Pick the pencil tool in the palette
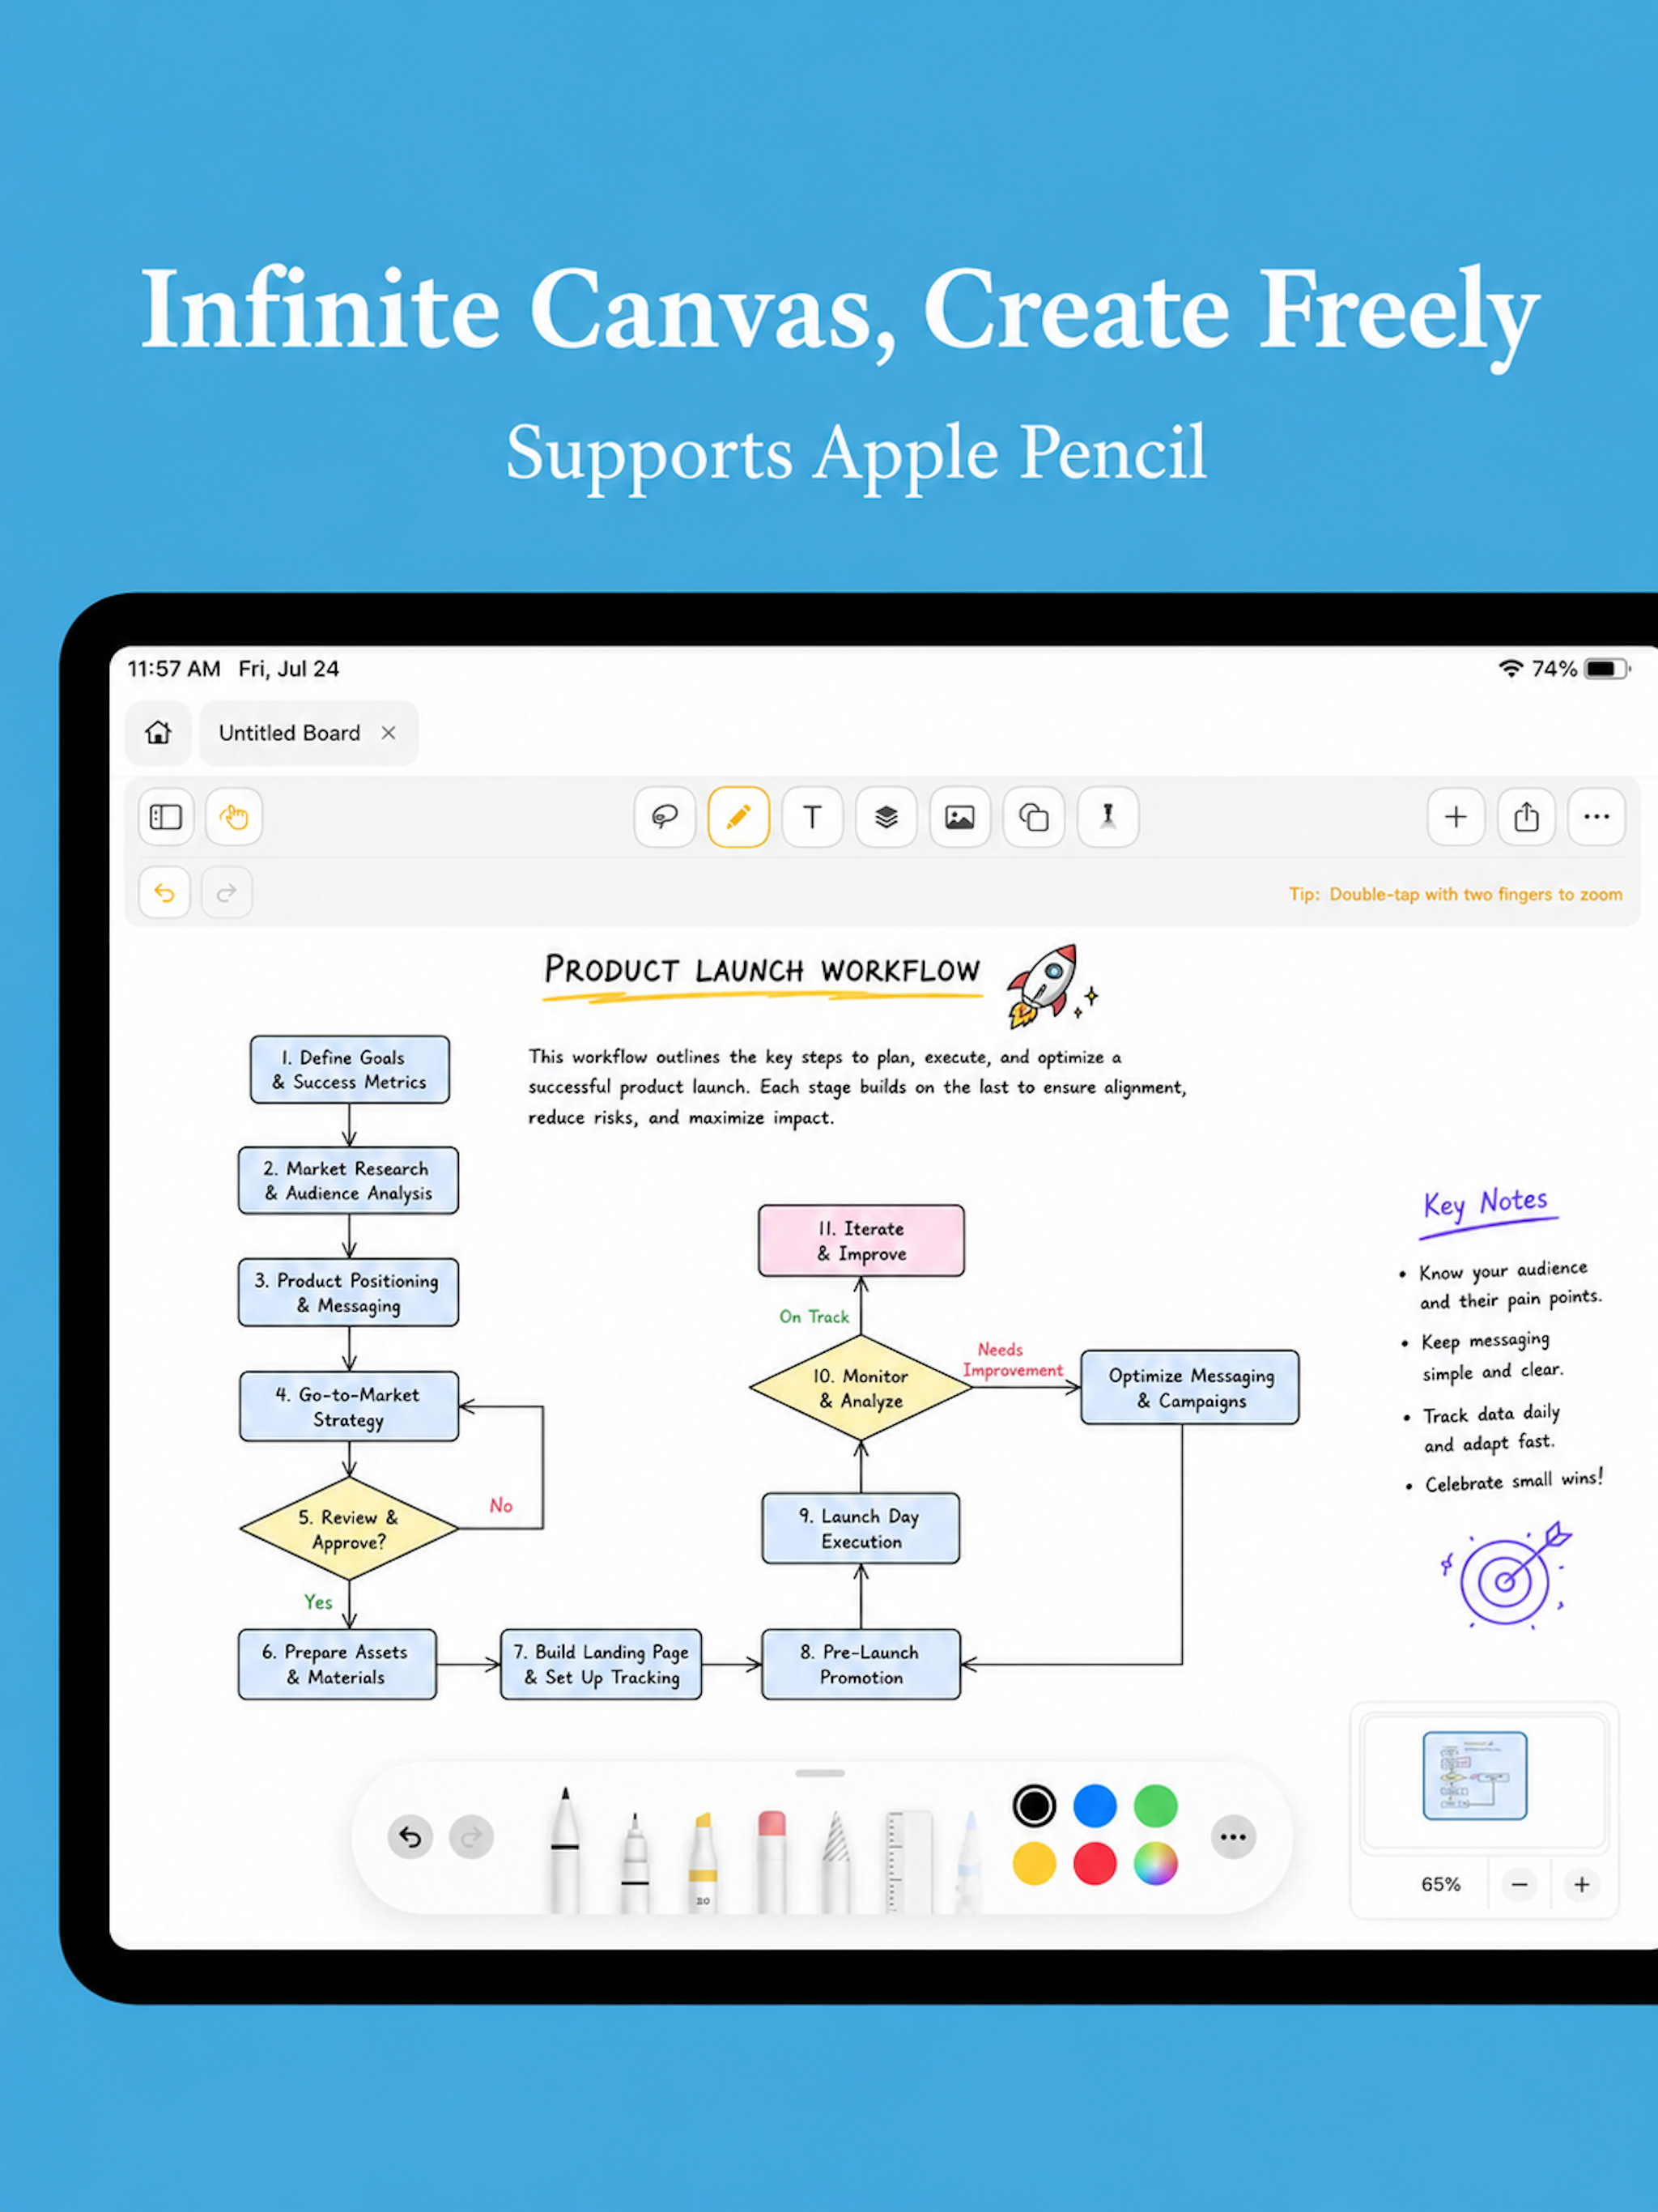 [x=836, y=1864]
